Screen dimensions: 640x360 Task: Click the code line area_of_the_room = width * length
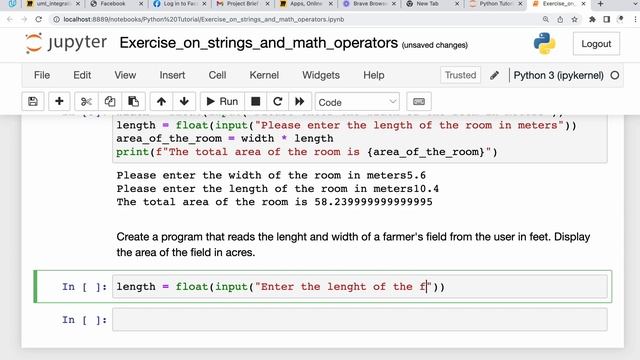(x=224, y=139)
